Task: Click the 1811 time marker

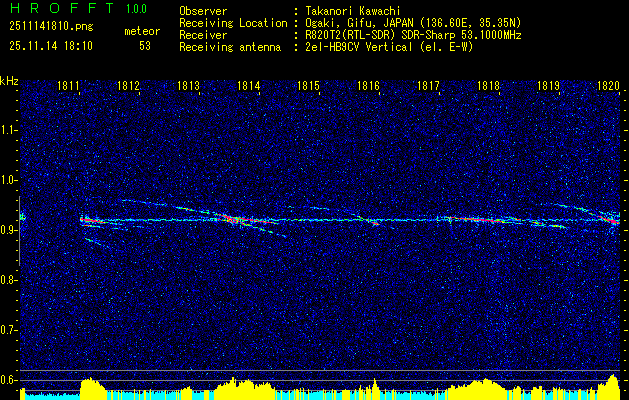Action: pos(69,86)
